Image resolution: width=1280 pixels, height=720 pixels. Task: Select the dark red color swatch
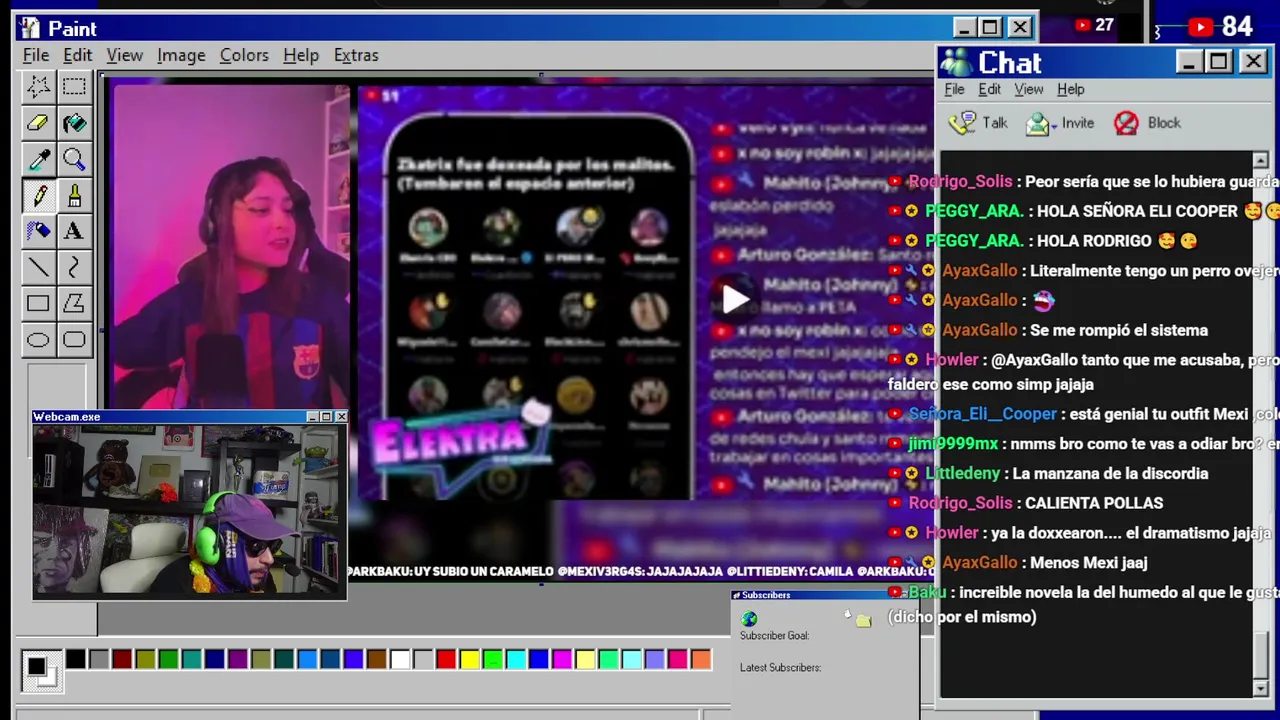(x=122, y=659)
